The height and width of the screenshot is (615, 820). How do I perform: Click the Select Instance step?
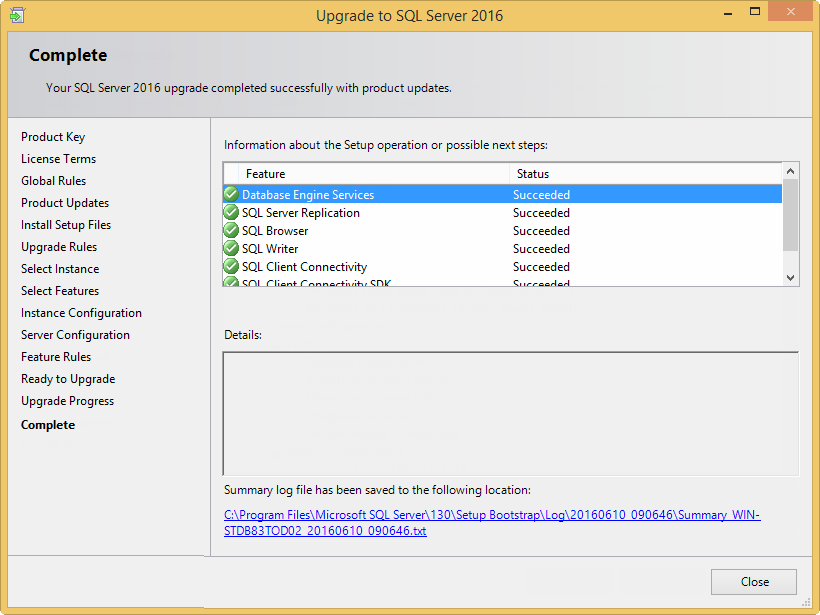coord(60,269)
